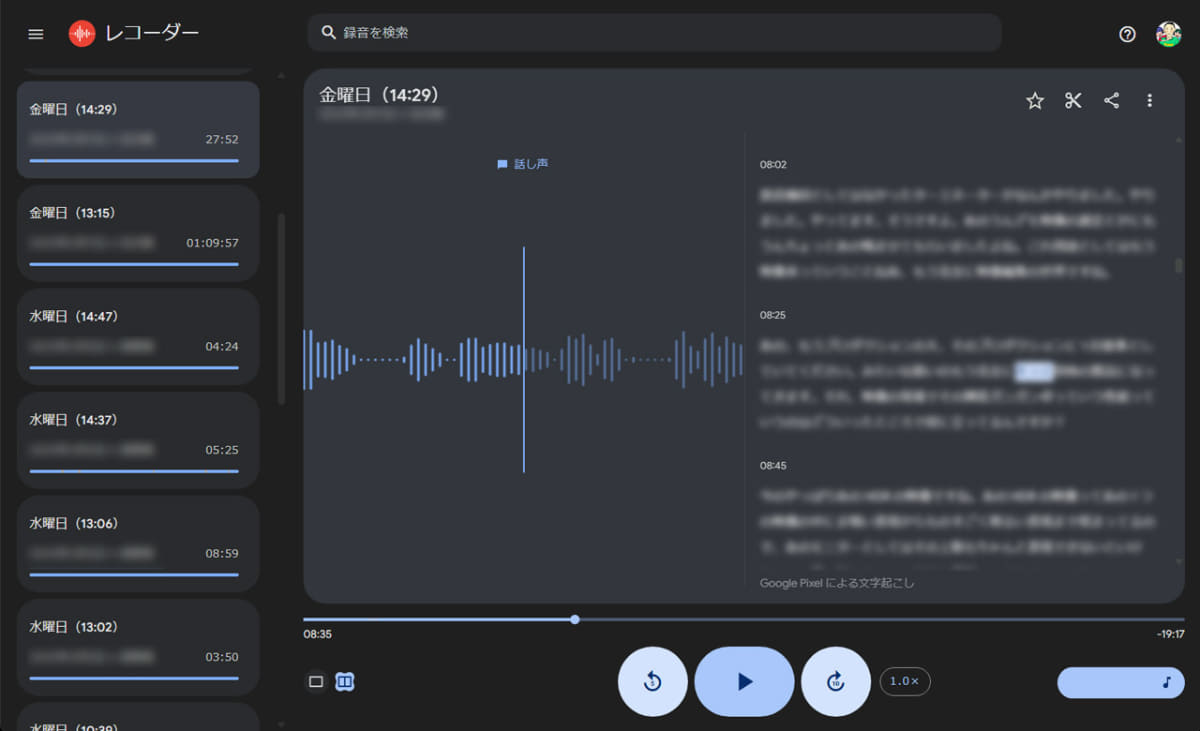This screenshot has width=1200, height=731.
Task: Select recording 金曜日（14:29）in the list
Action: 138,130
